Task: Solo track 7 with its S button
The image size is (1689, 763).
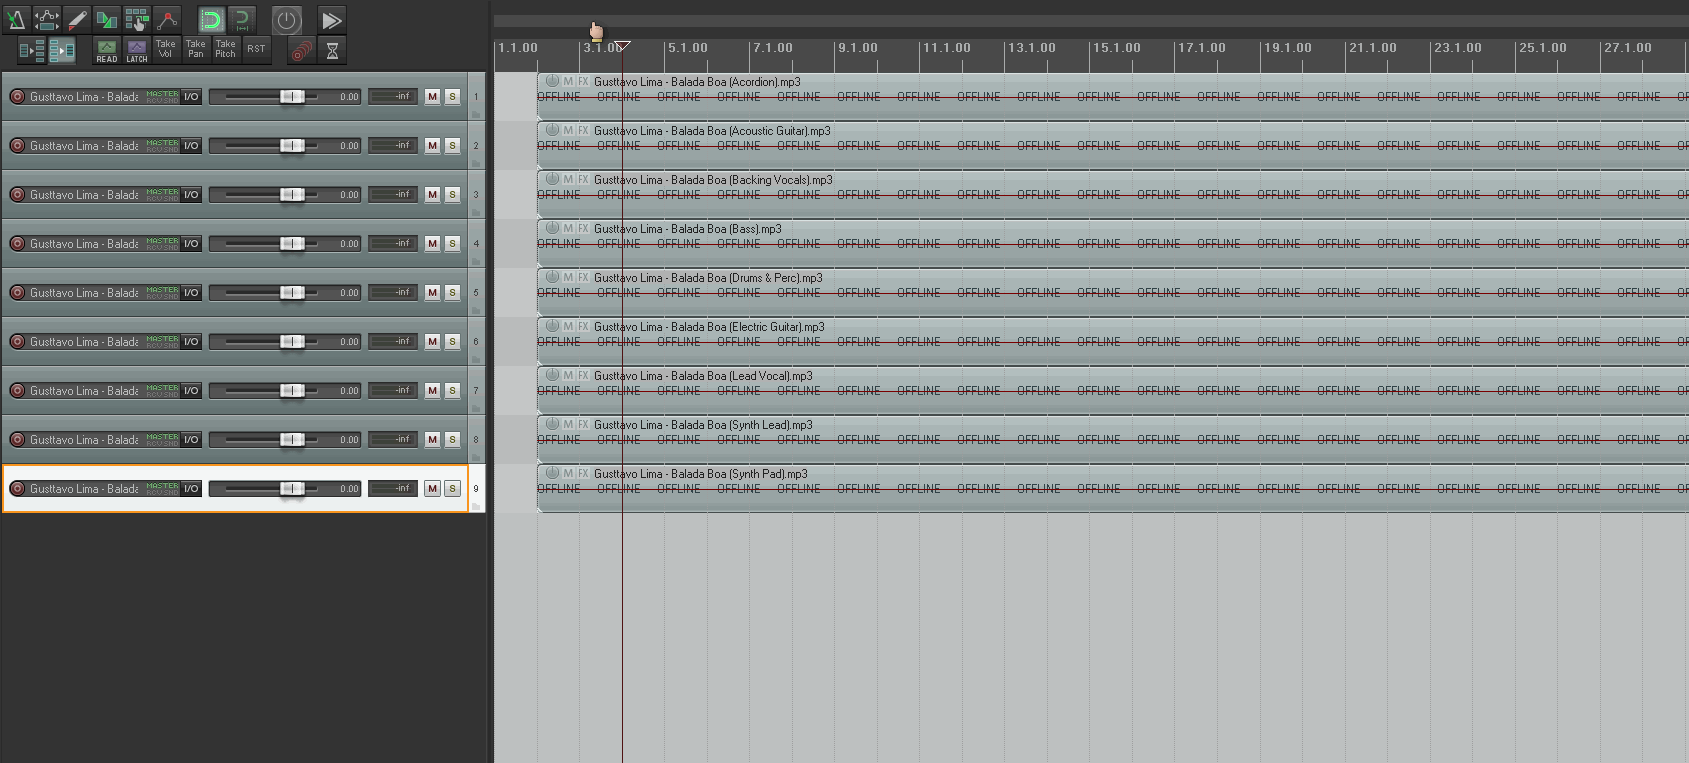Action: click(452, 390)
